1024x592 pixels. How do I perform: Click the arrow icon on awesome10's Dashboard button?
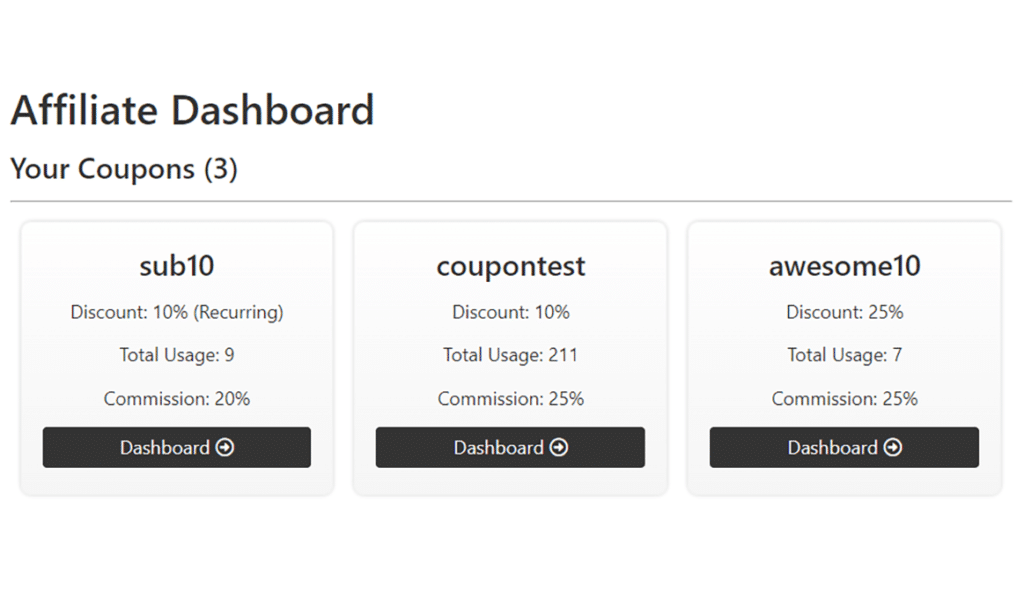click(893, 448)
